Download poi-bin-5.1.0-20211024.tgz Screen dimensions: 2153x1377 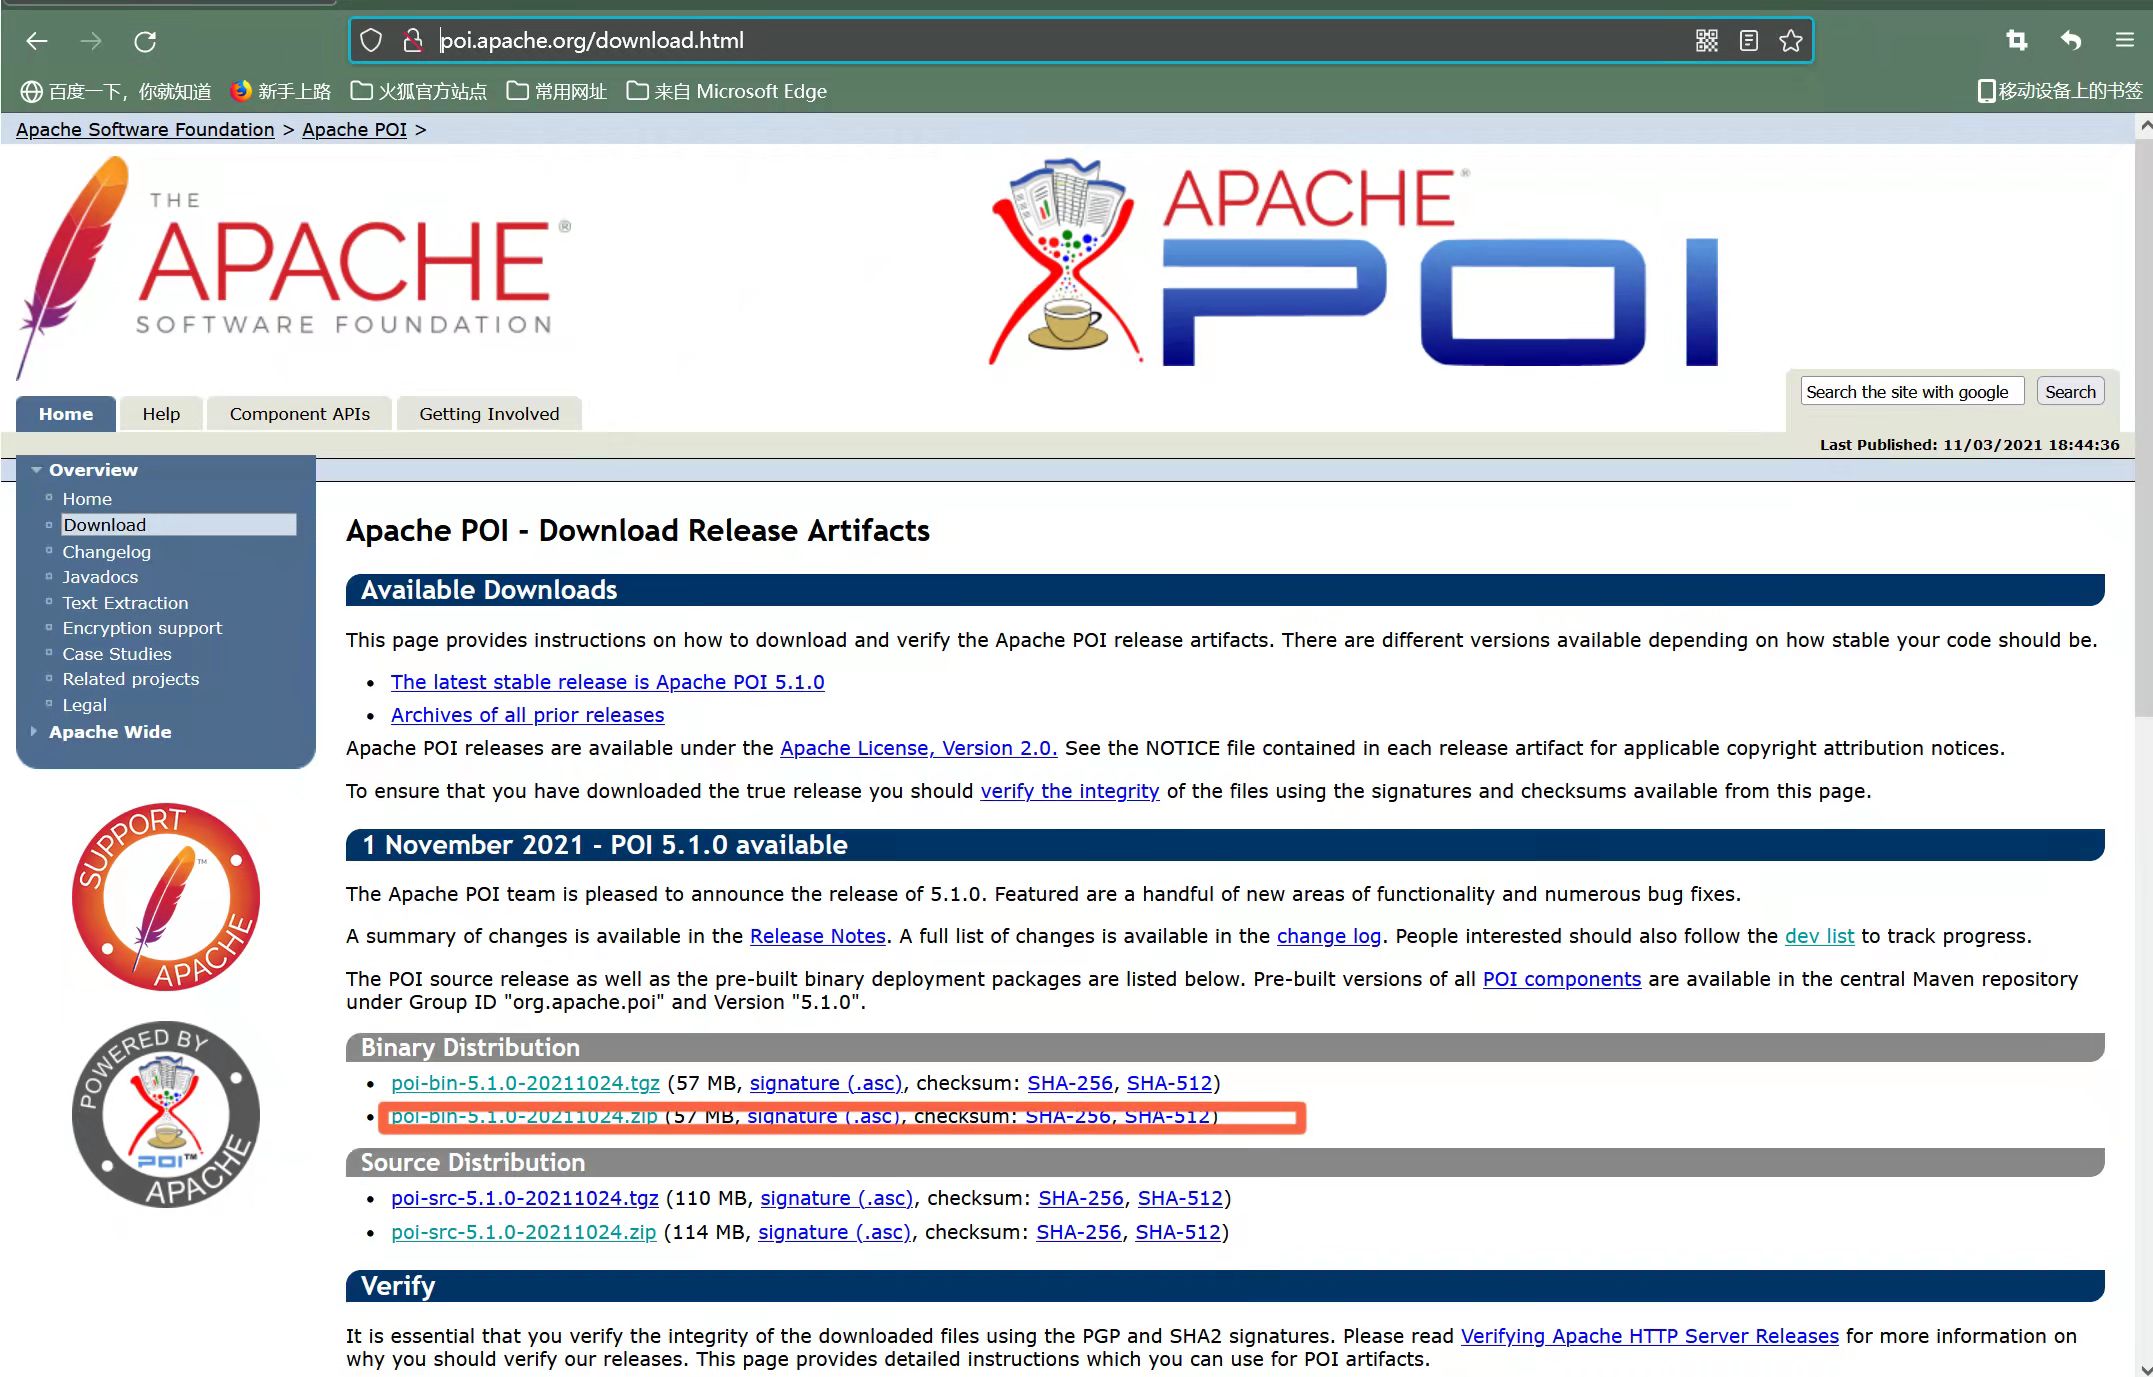click(x=525, y=1083)
